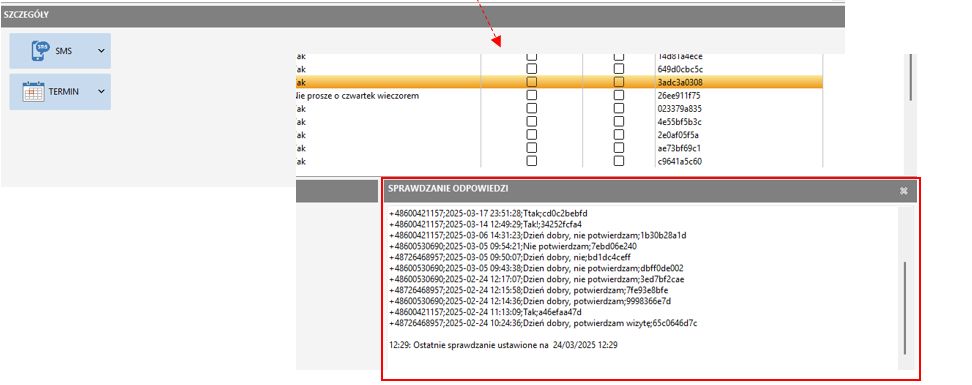Image resolution: width=972 pixels, height=385 pixels.
Task: Expand the TERMIN dropdown arrow
Action: [101, 91]
